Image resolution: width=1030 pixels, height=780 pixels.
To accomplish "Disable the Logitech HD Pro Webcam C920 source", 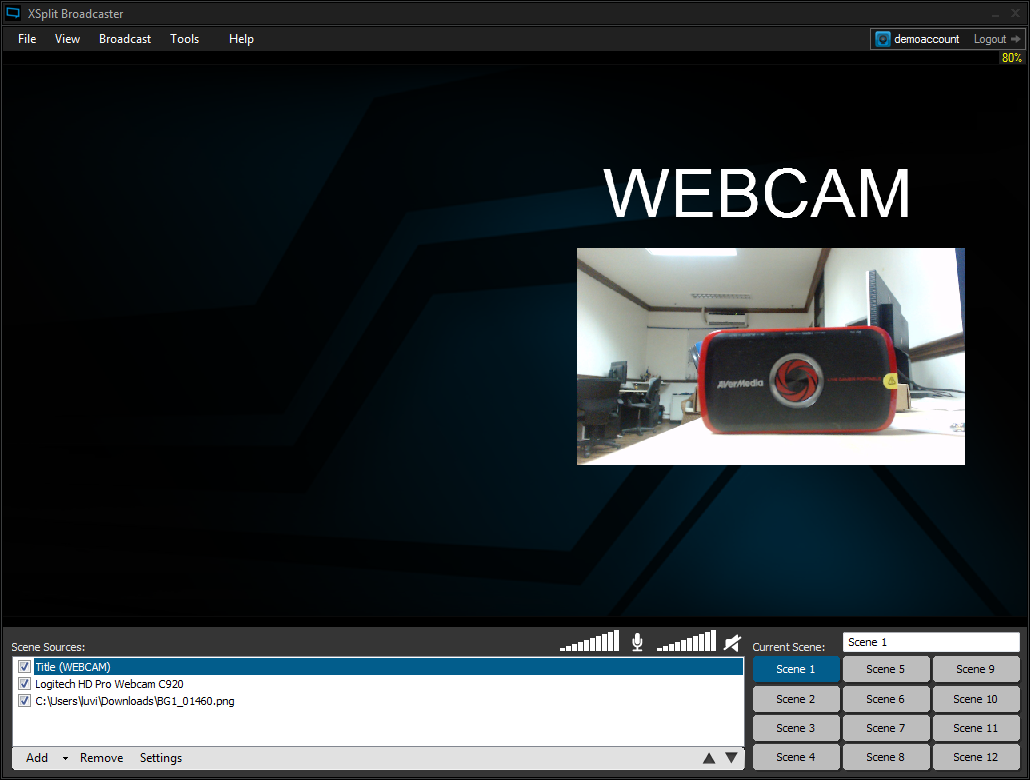I will click(x=23, y=683).
